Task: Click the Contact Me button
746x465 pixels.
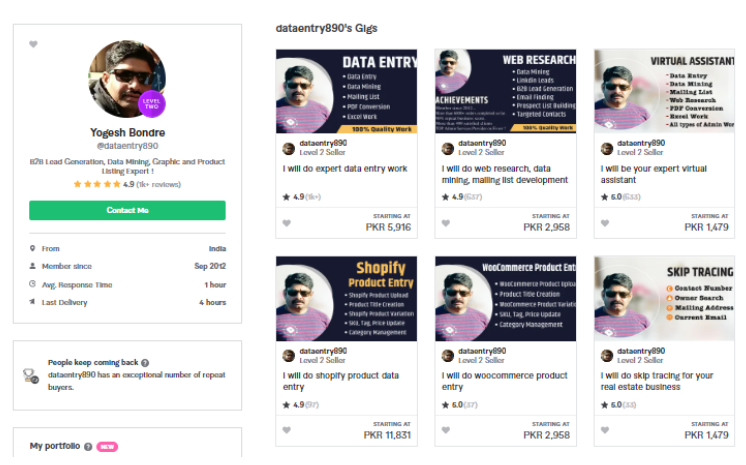Action: (127, 210)
